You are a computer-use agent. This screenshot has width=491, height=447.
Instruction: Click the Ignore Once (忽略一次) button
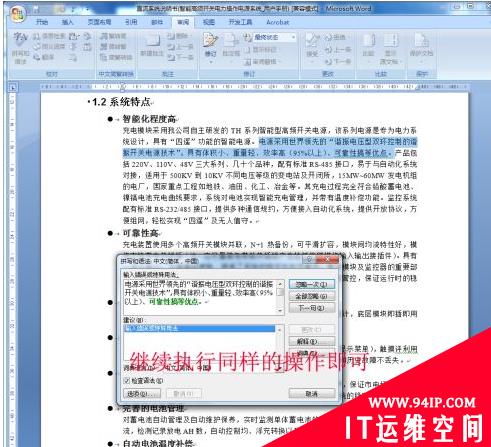pyautogui.click(x=311, y=284)
